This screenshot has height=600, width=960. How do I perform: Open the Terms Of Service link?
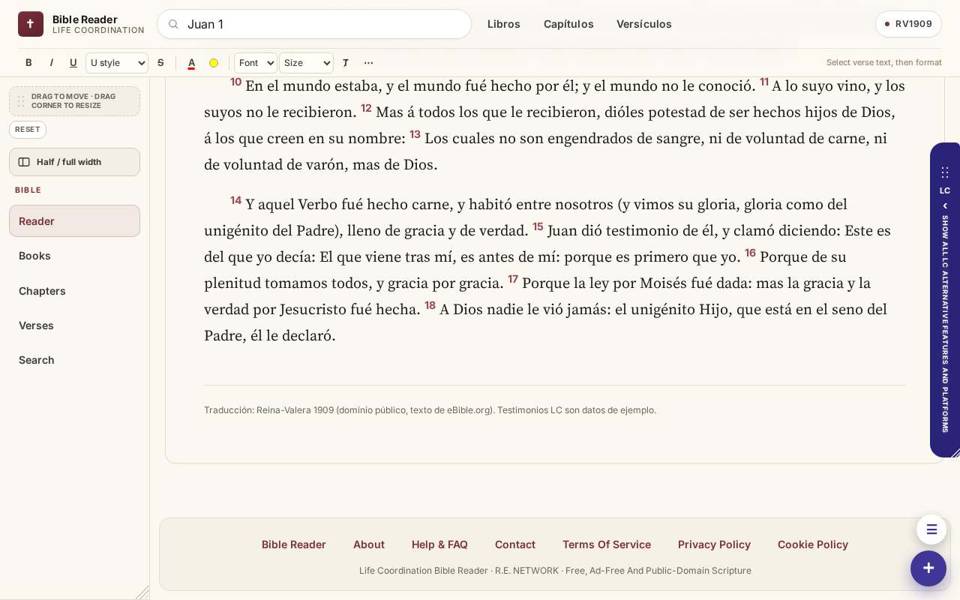(x=607, y=544)
